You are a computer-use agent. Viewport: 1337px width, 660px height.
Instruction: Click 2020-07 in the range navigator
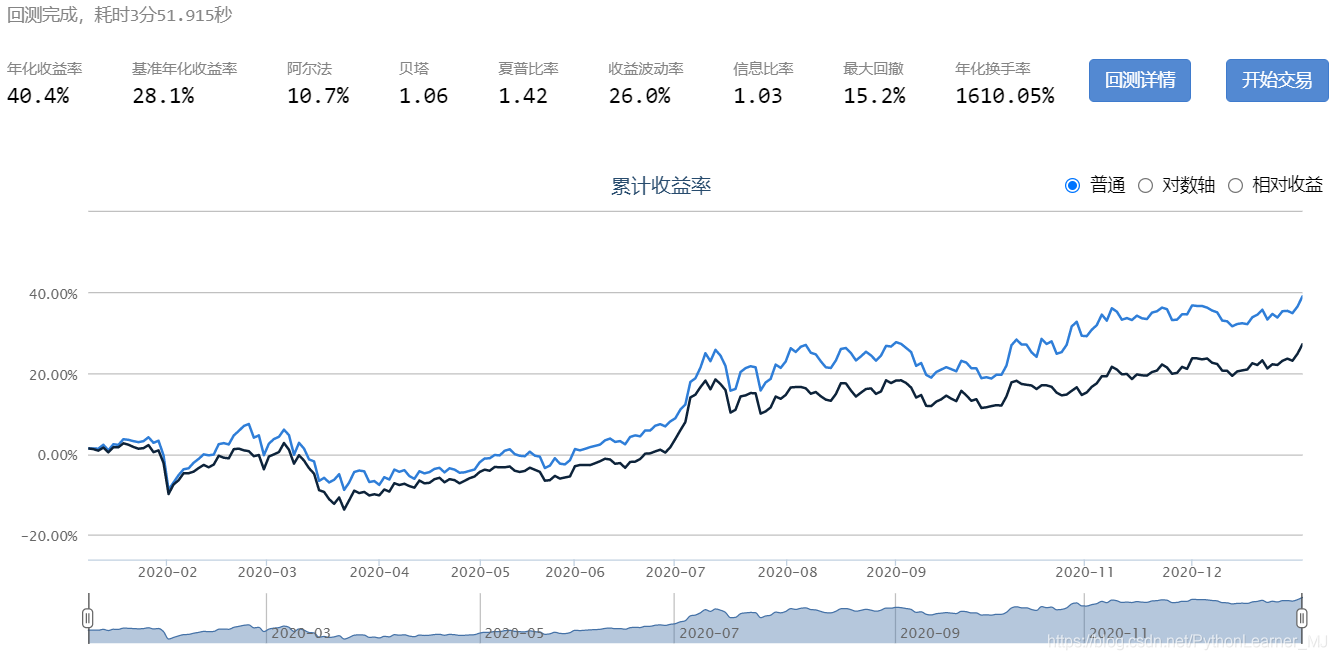click(x=708, y=633)
